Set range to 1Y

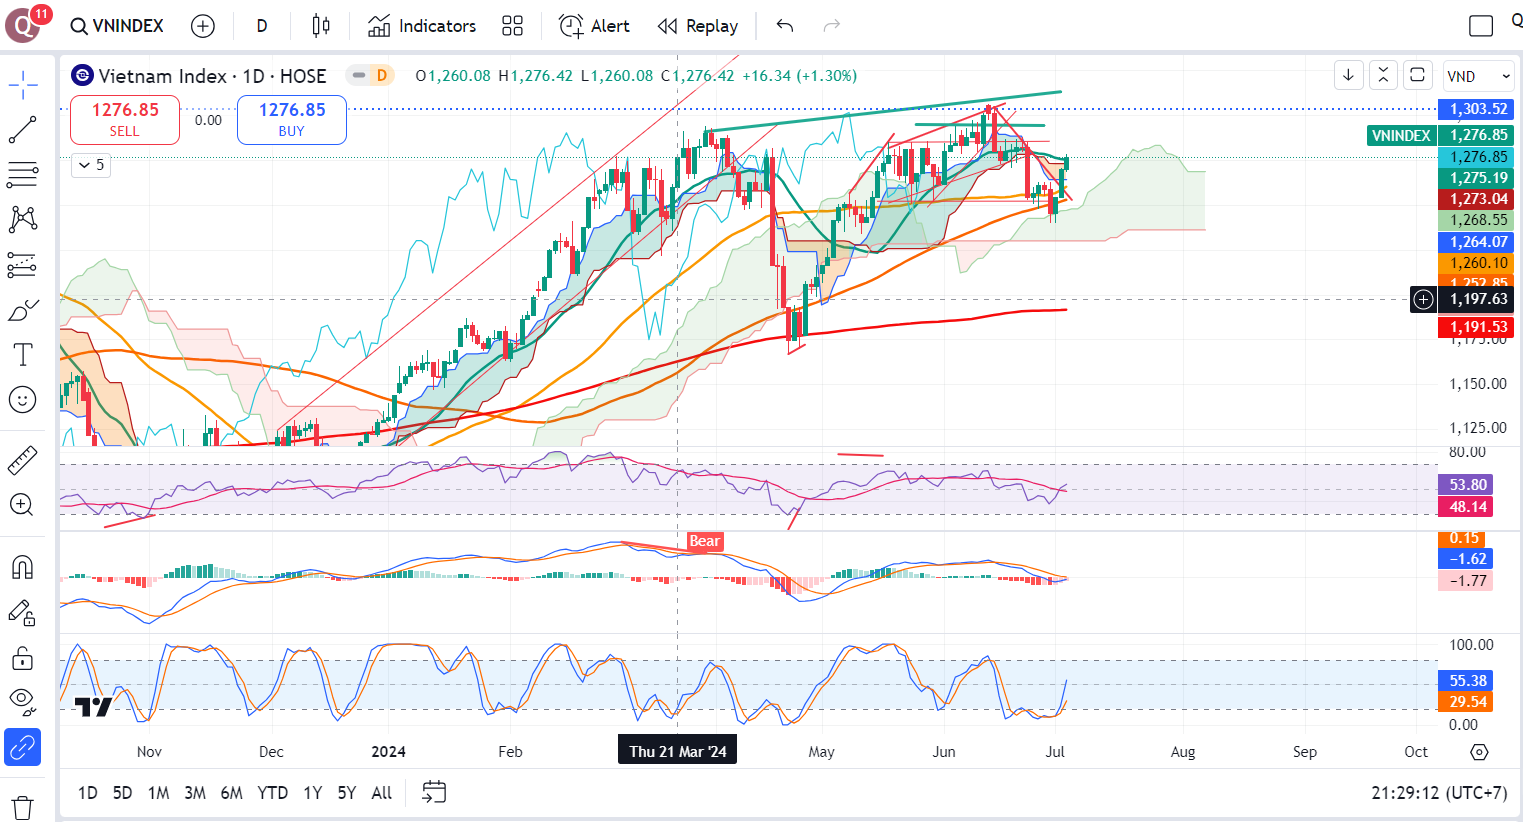313,793
